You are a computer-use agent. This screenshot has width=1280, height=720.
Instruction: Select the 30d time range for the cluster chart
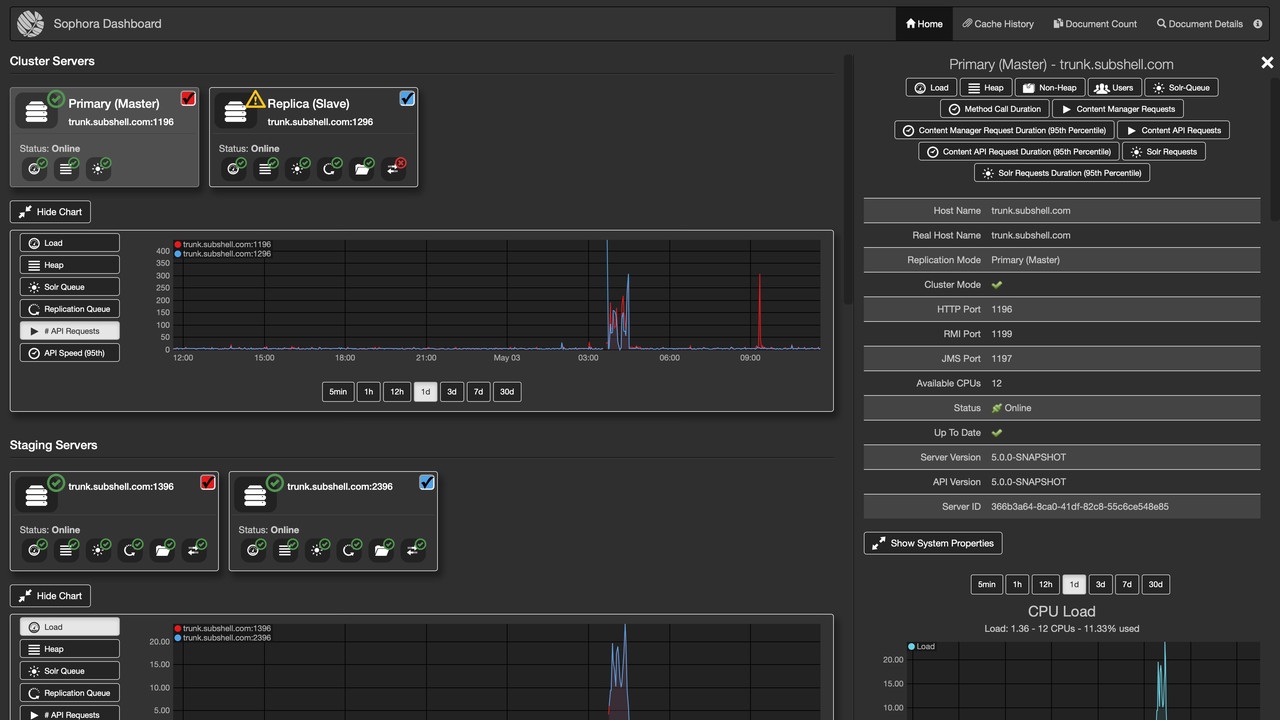coord(506,391)
